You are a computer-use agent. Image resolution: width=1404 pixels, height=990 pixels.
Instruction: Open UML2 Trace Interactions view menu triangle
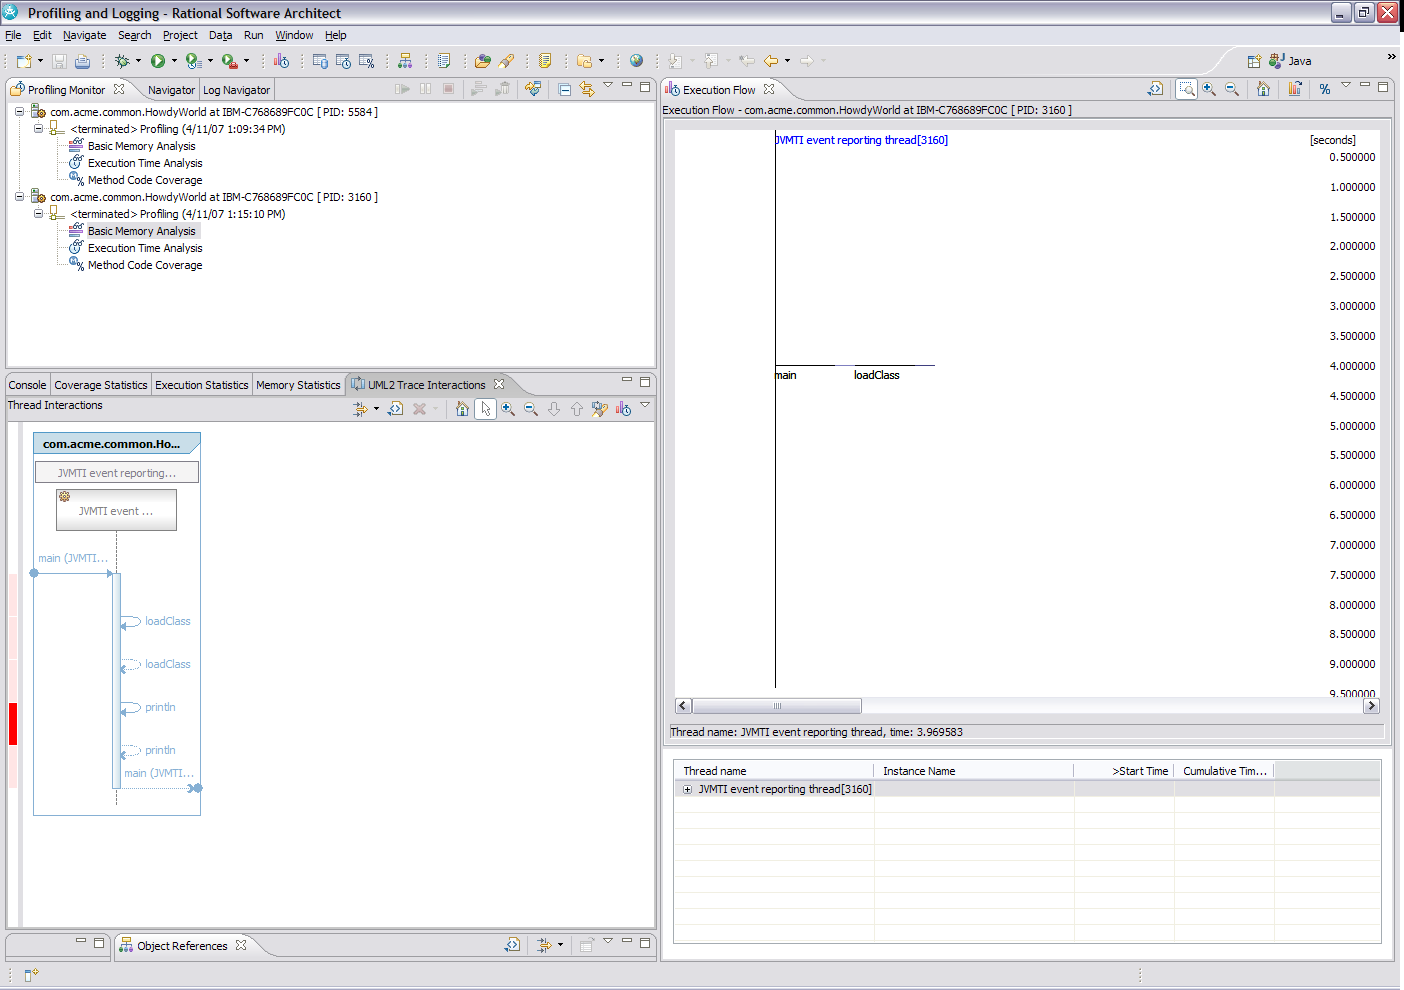tap(645, 405)
